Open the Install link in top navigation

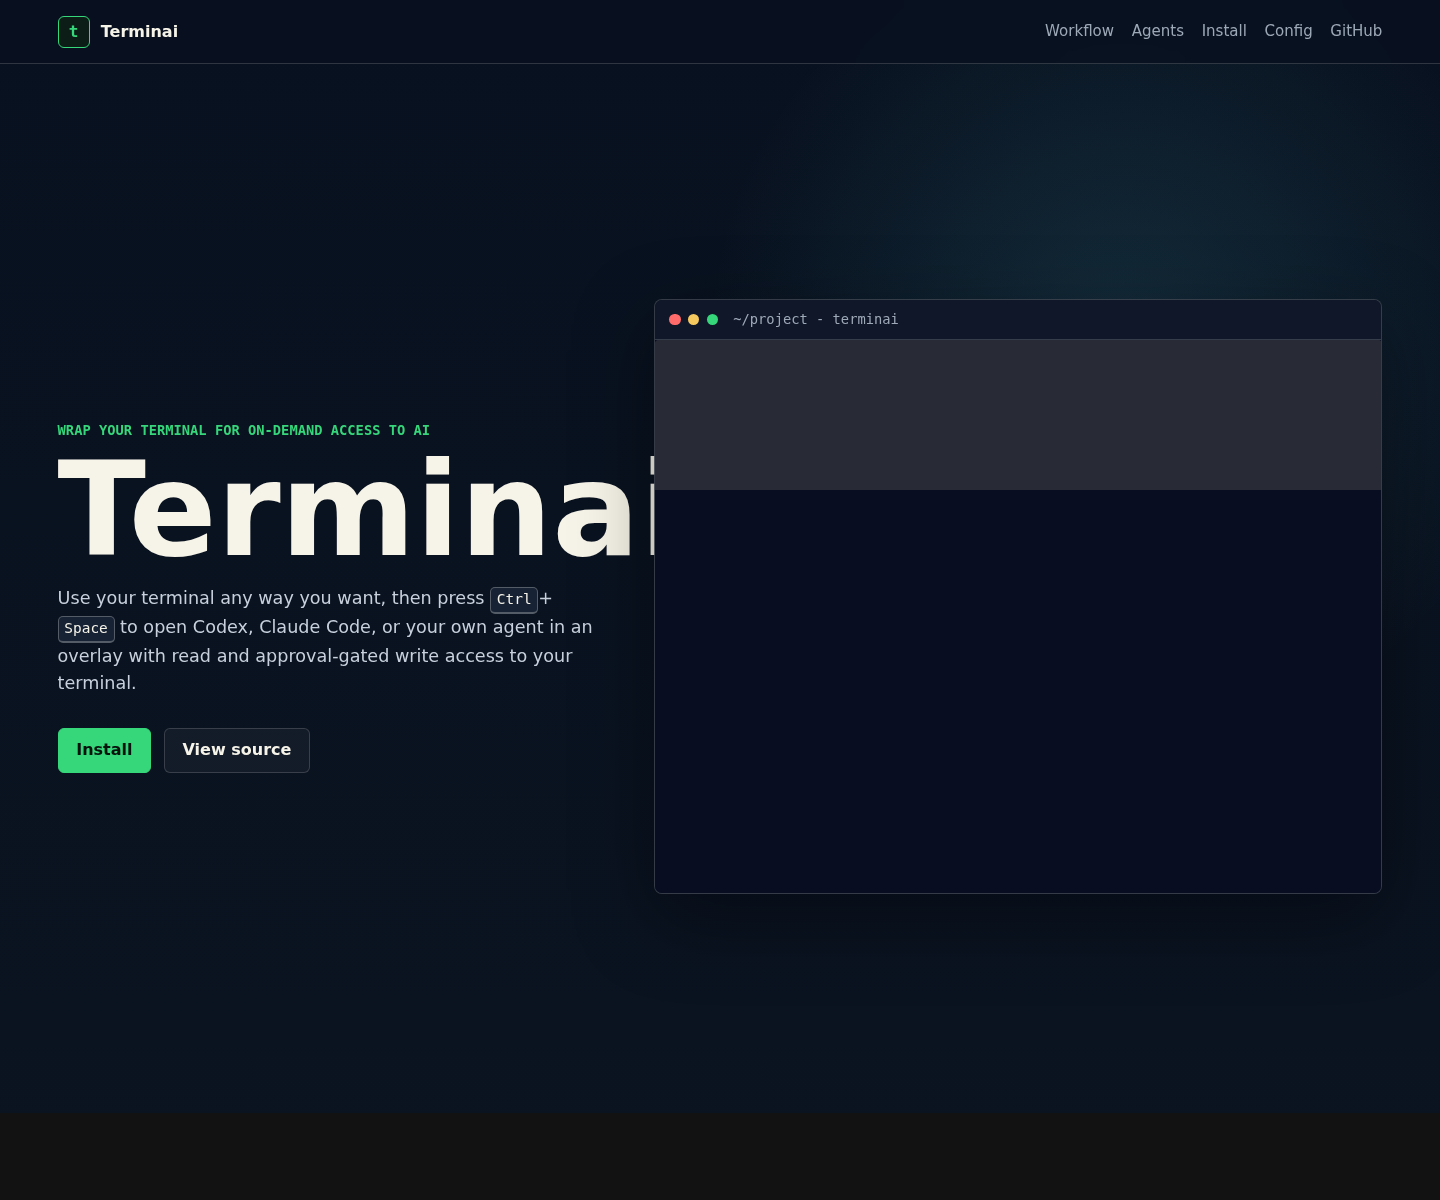[1224, 31]
